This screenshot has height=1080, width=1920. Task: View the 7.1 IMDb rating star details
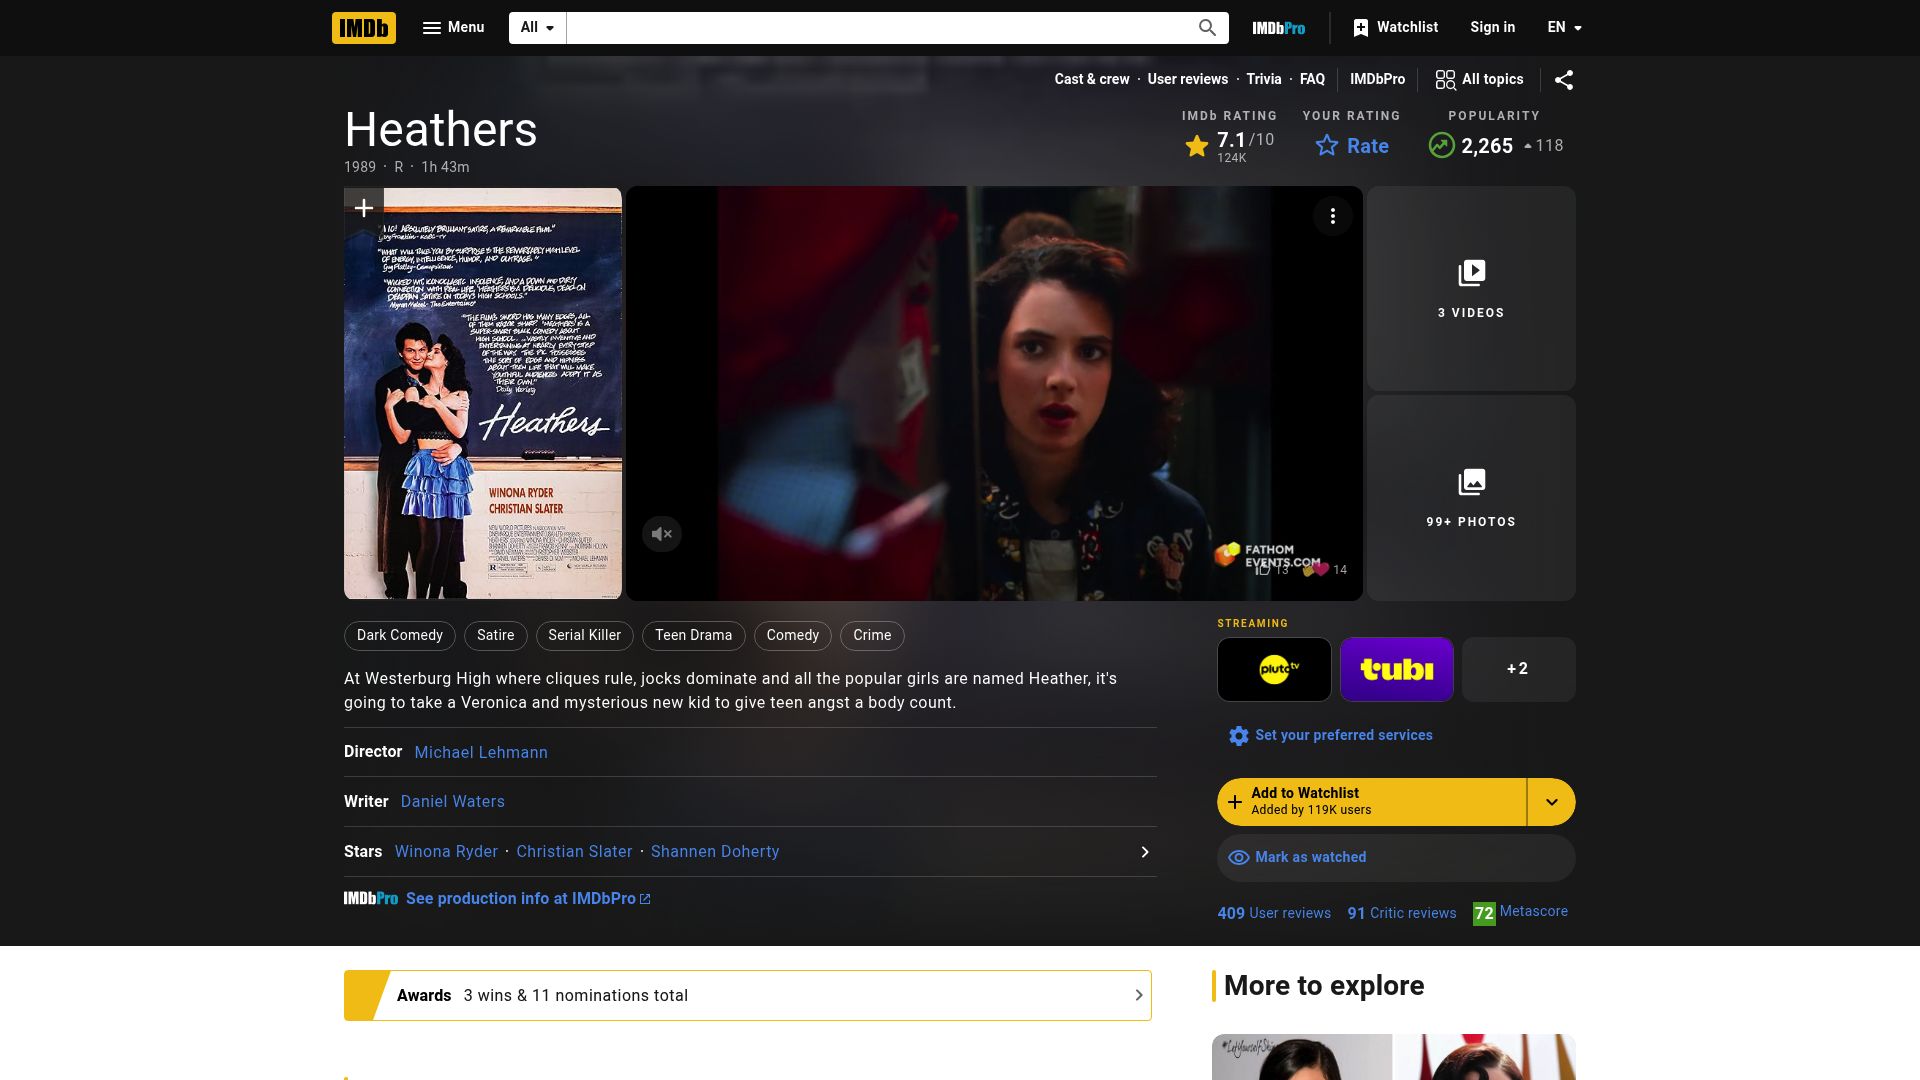point(1229,146)
